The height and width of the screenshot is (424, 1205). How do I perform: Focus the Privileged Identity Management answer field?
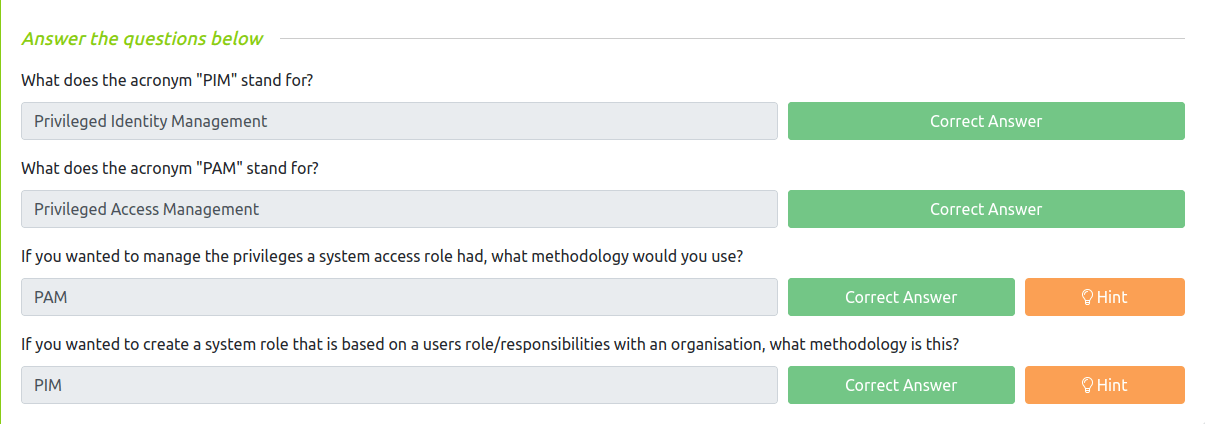coord(399,121)
